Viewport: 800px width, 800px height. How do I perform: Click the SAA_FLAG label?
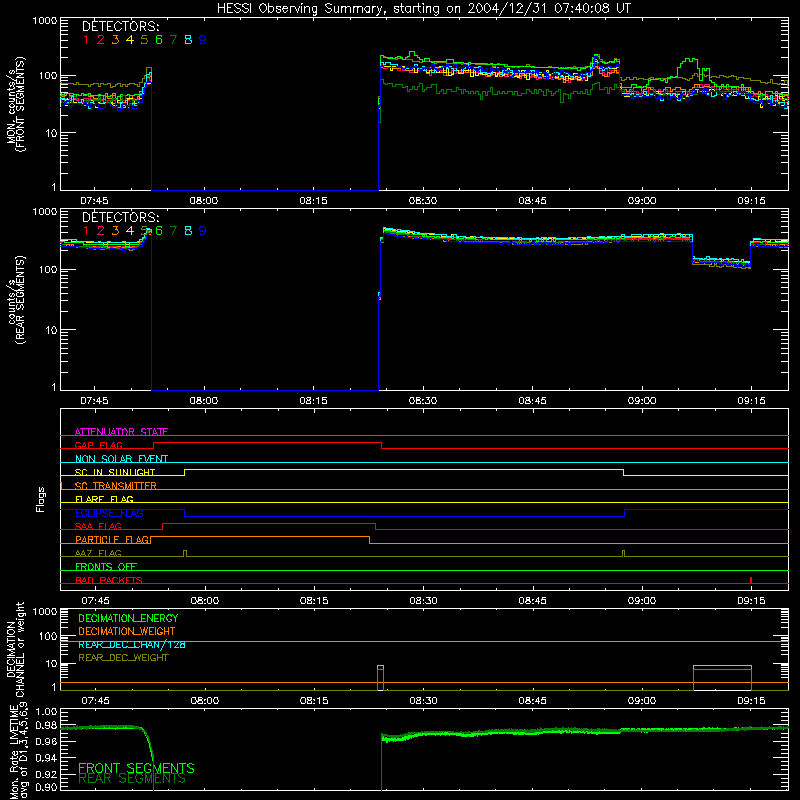[98, 526]
